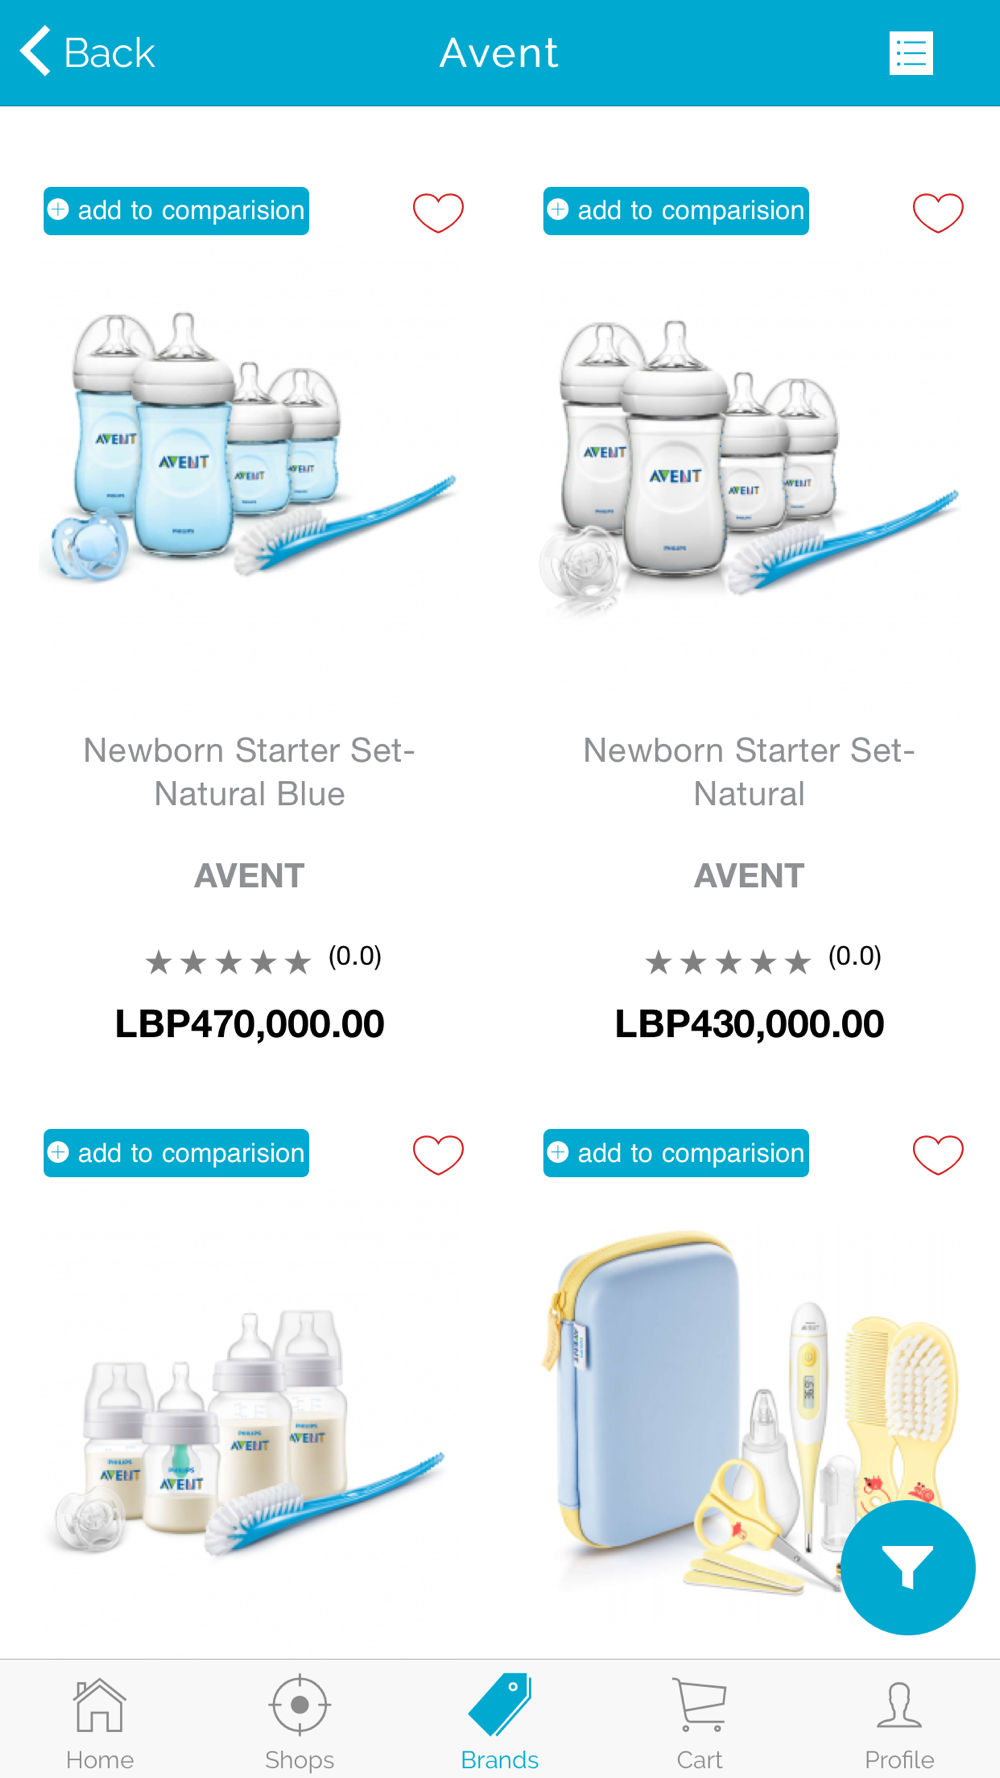Toggle heart on the baby care kit product
The image size is (1000, 1778).
click(x=938, y=1154)
